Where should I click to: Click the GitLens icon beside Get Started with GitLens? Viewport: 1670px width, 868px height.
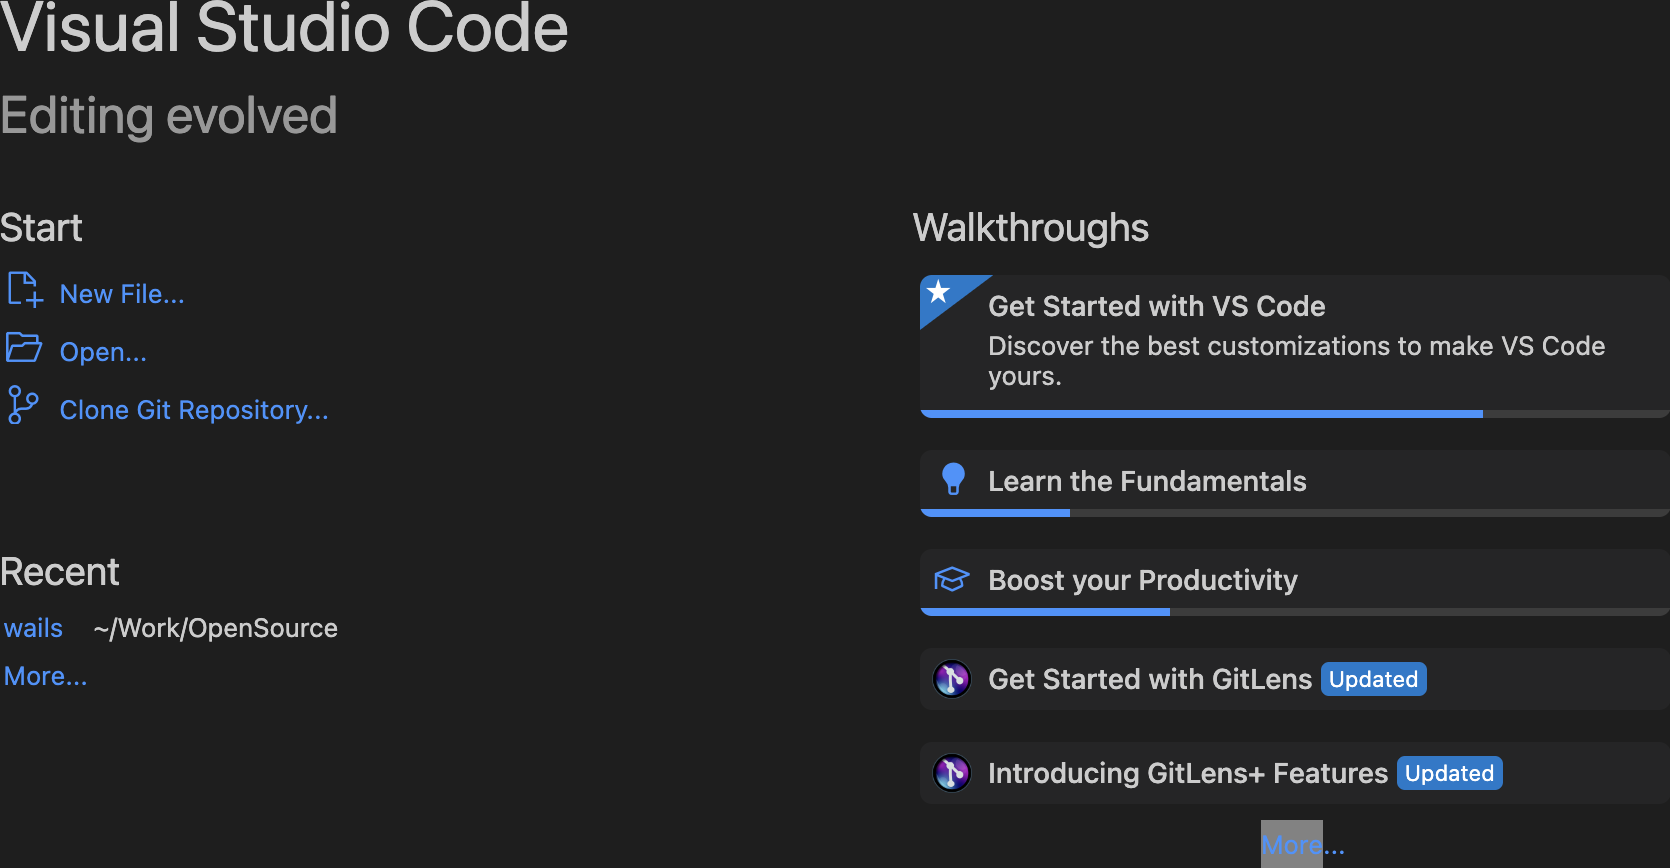pyautogui.click(x=952, y=679)
